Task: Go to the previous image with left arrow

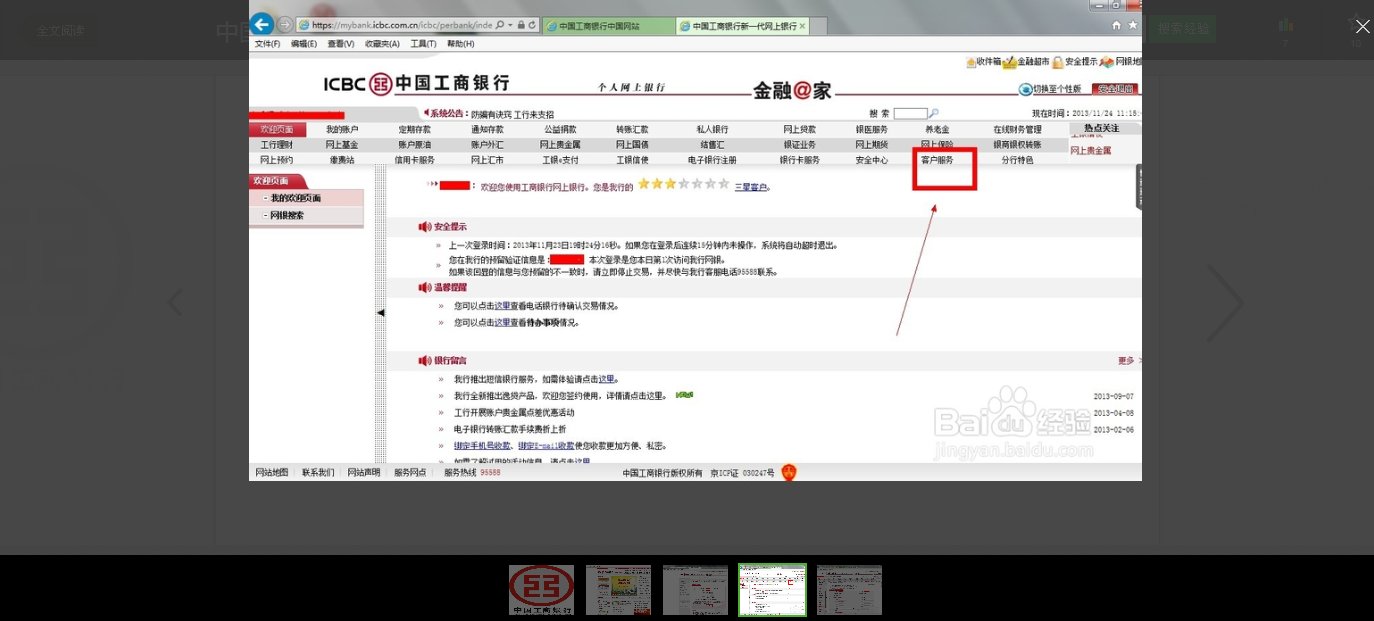Action: pyautogui.click(x=175, y=302)
